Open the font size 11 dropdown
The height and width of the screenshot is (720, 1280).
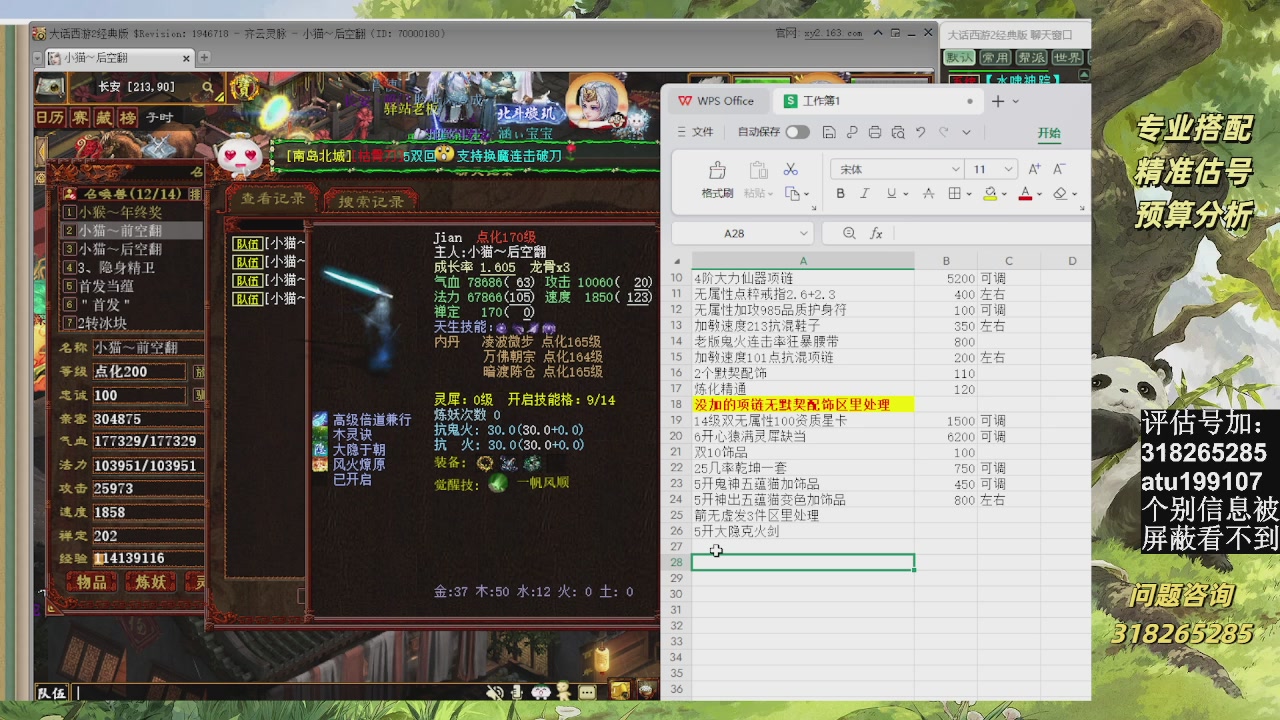(x=1009, y=169)
